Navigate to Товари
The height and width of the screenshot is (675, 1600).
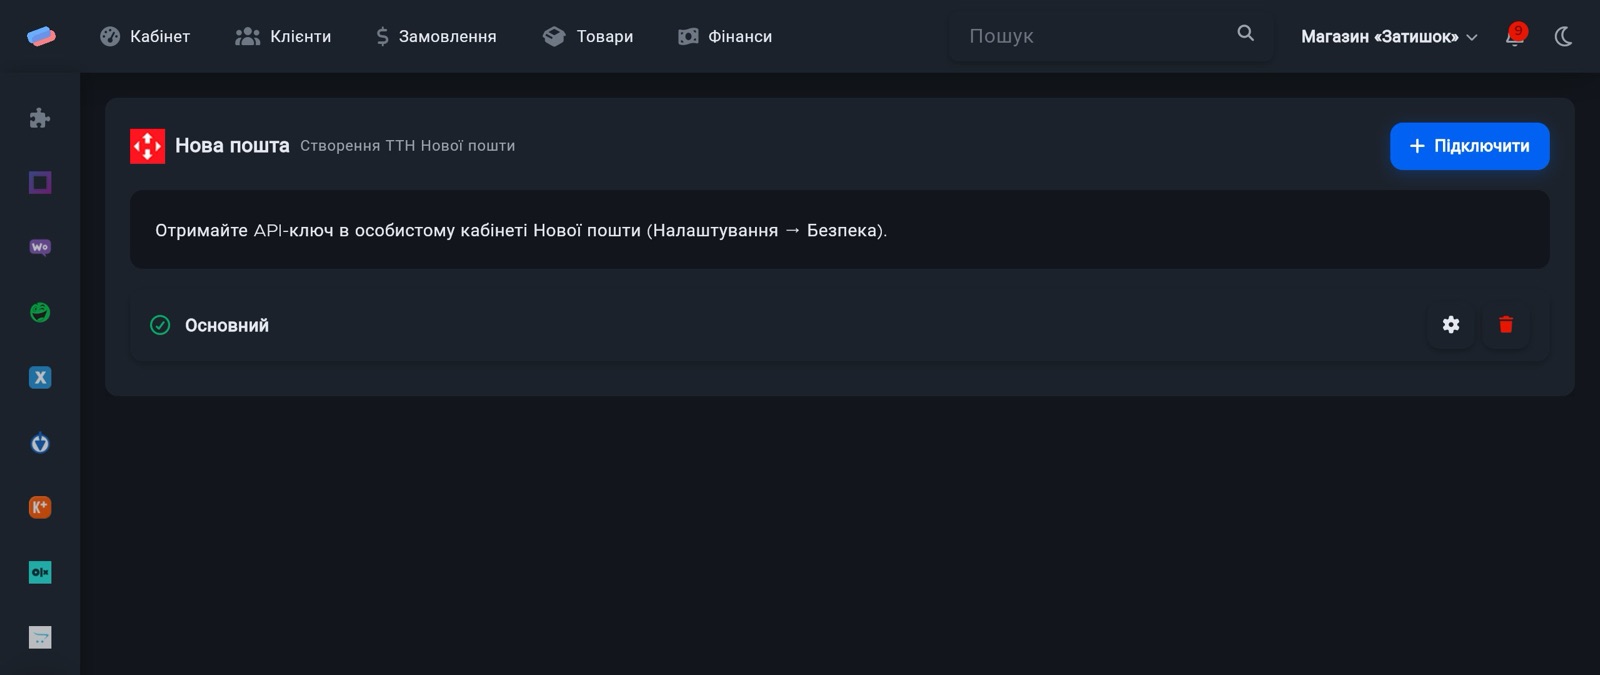(588, 36)
